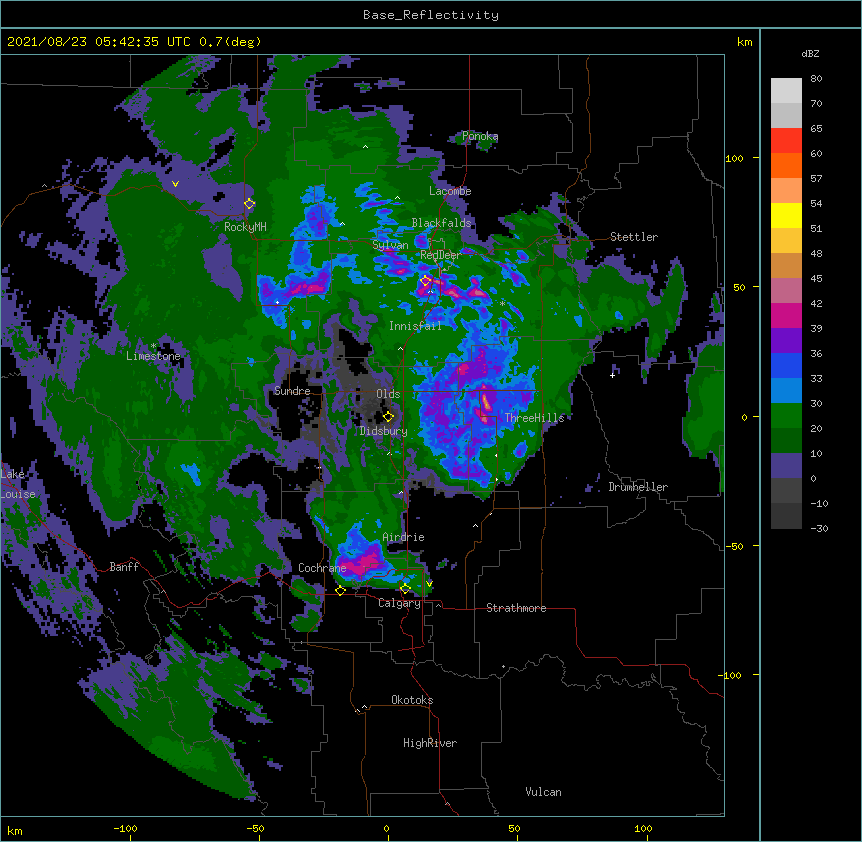Click the yellow diamond marker below Cochrane
Screen dimensions: 862x842
click(340, 591)
